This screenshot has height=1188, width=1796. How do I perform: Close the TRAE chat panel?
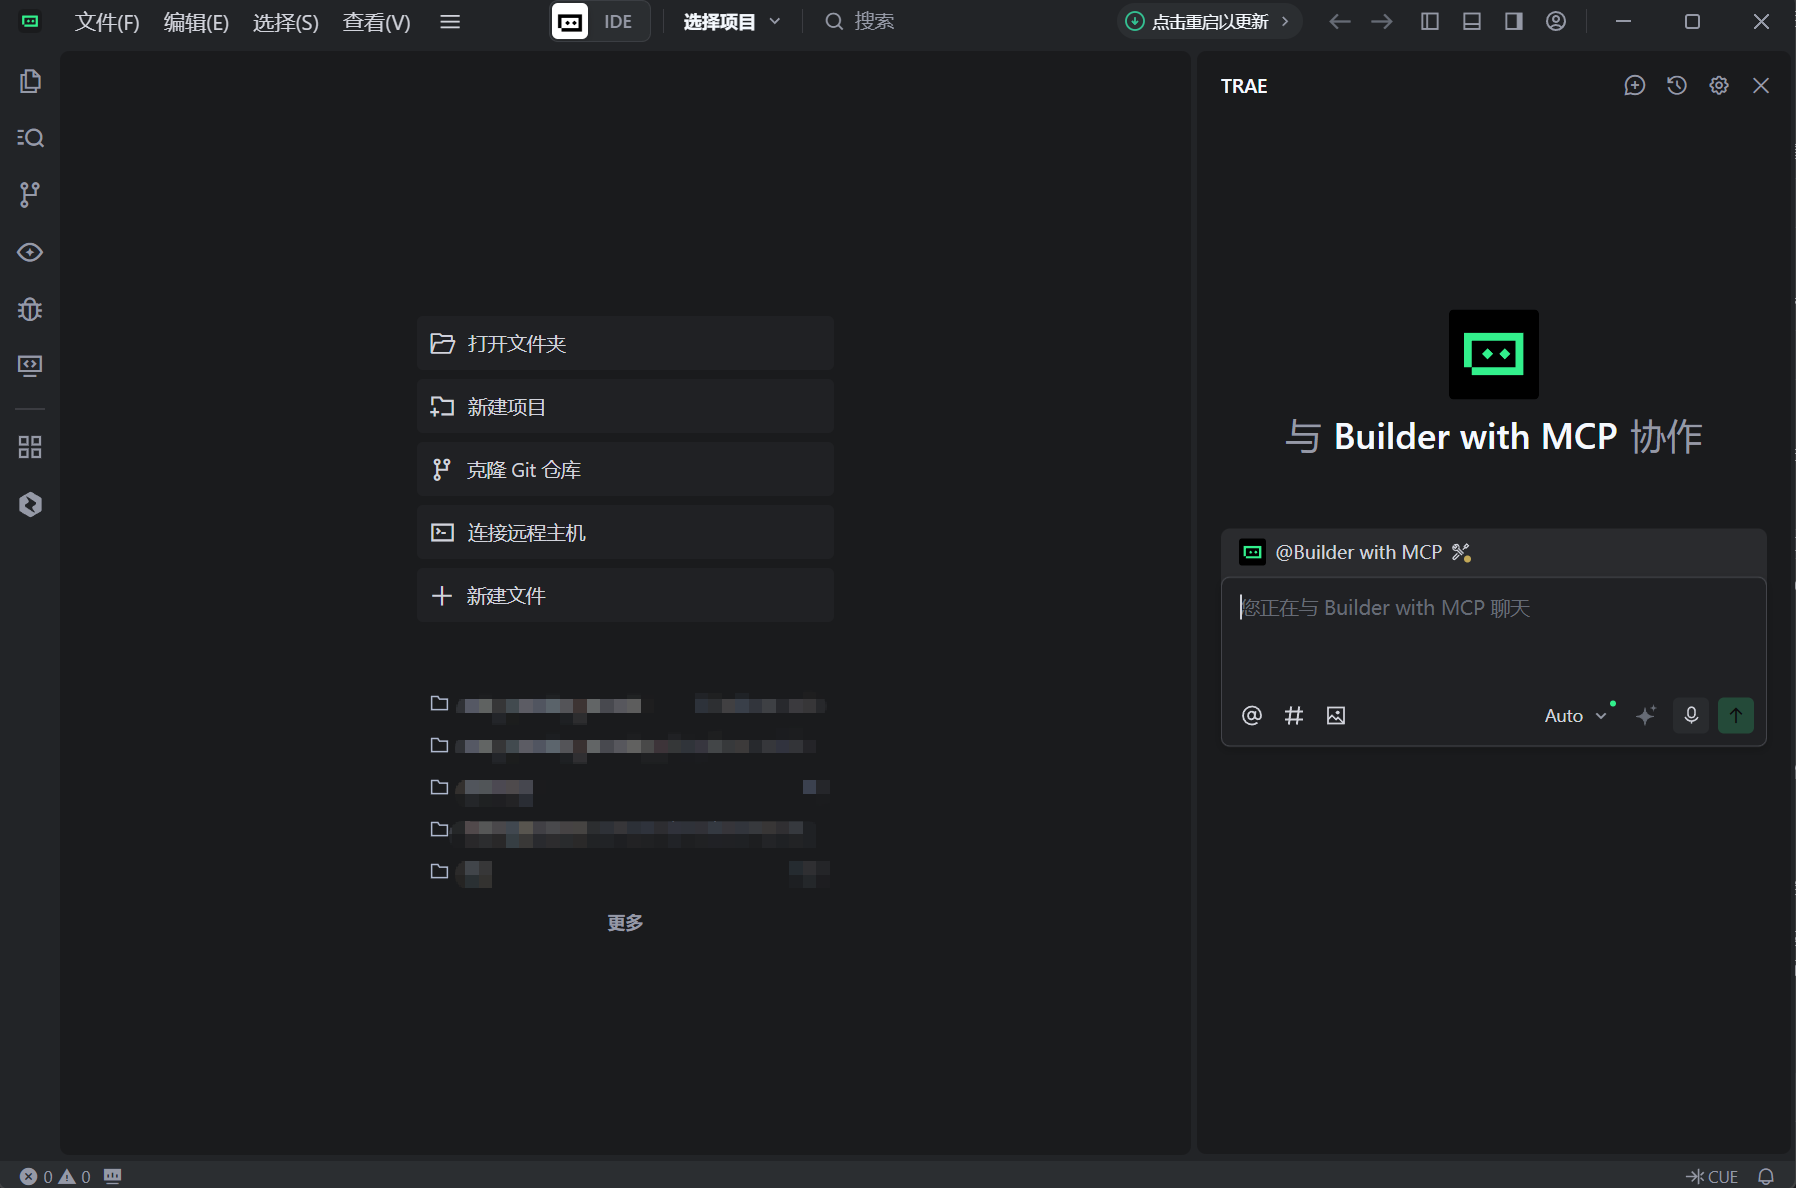coord(1761,86)
